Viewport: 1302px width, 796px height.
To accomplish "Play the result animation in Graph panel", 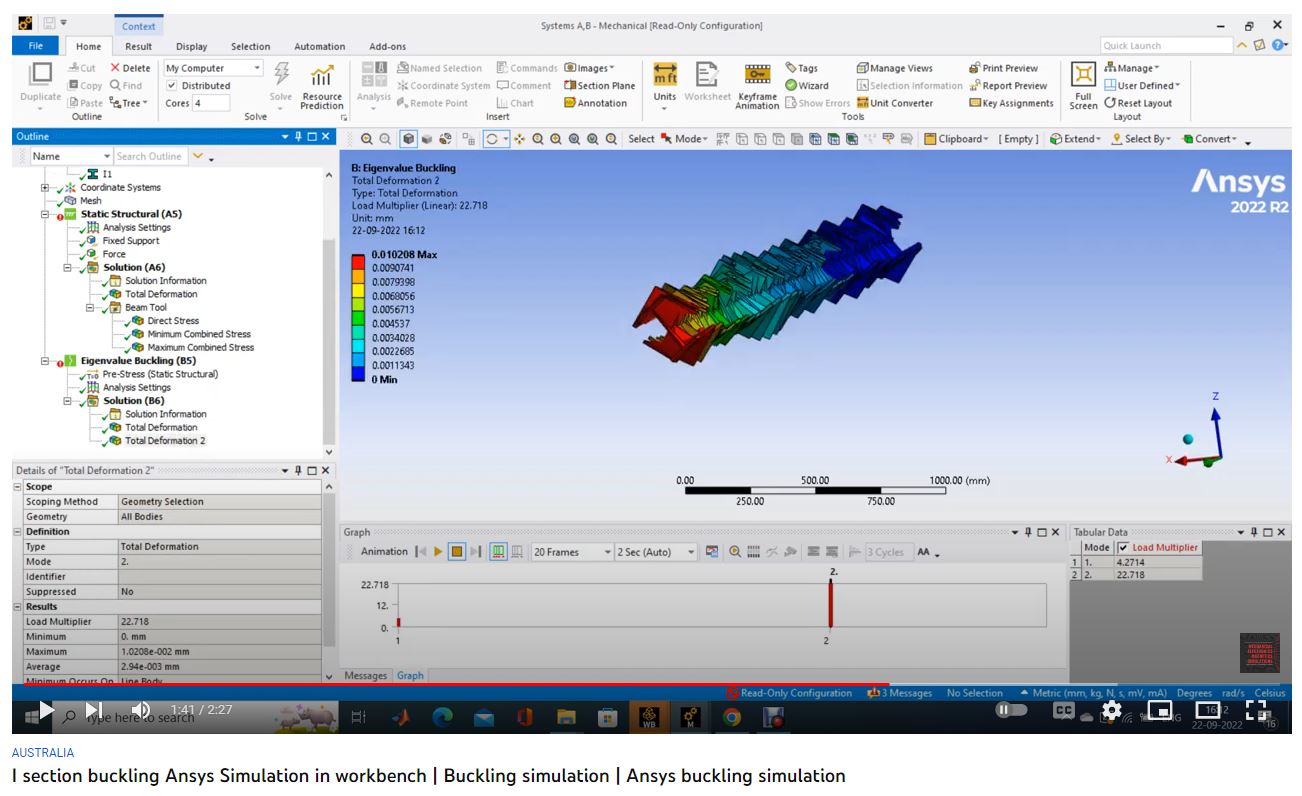I will tap(438, 552).
